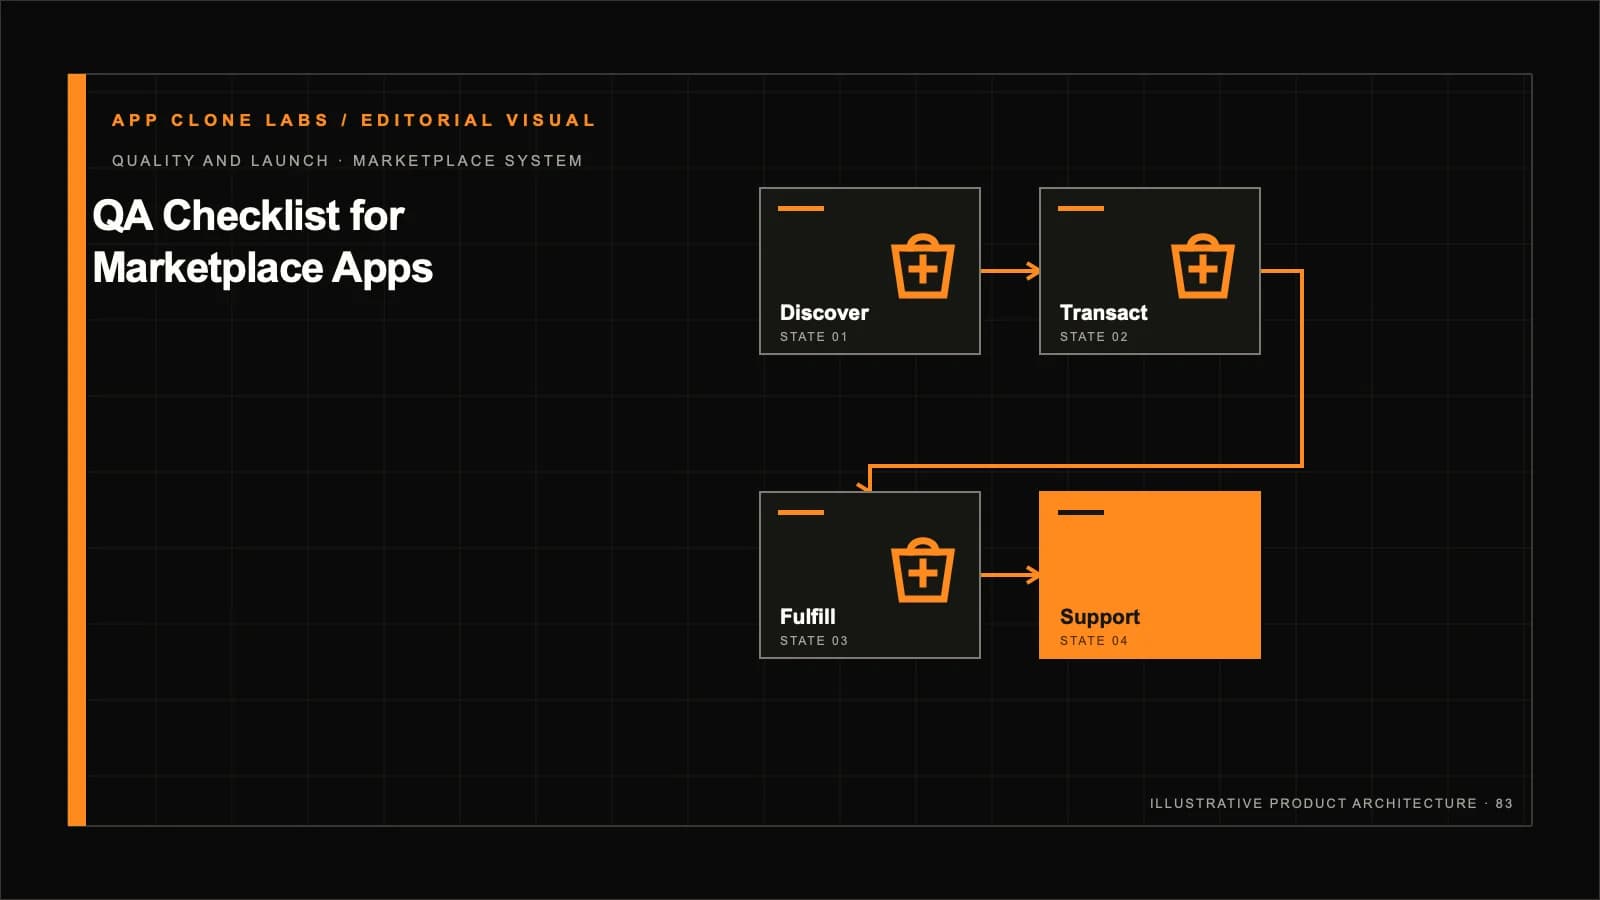Click the ILLUSTRATIVE PRODUCT ARCHITECTURE · 83 footer
This screenshot has height=900, width=1600.
pyautogui.click(x=1330, y=803)
